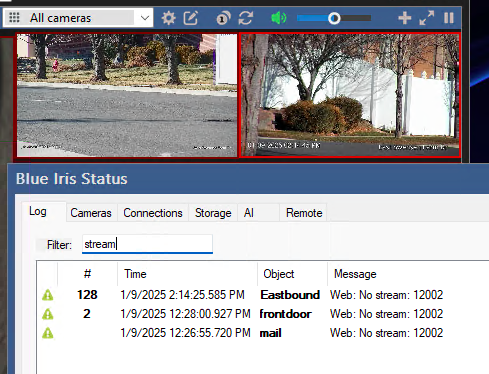Click the frontdoor No stream 12002 message
This screenshot has height=374, width=489.
[x=386, y=314]
